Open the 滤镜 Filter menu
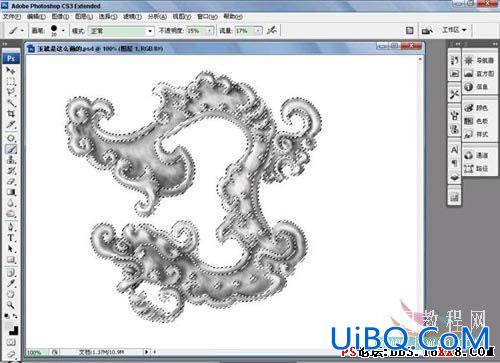This screenshot has width=500, height=363. pyautogui.click(x=132, y=16)
